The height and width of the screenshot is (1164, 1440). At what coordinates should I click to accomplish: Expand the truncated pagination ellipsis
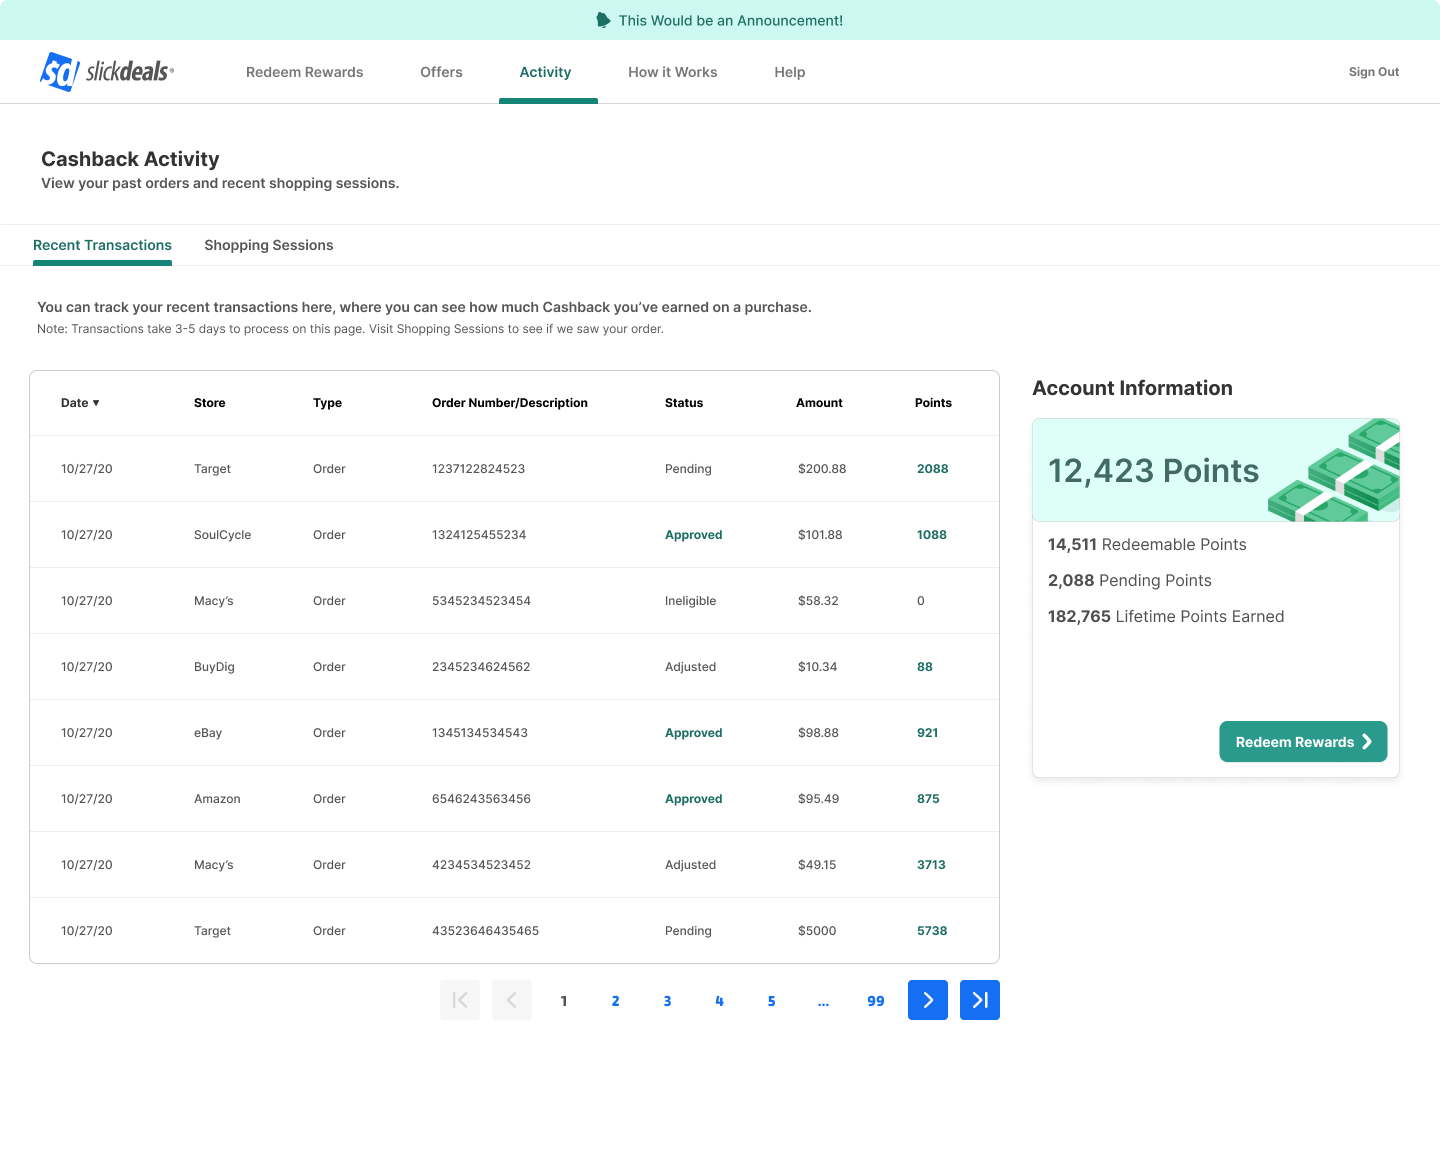[823, 1000]
